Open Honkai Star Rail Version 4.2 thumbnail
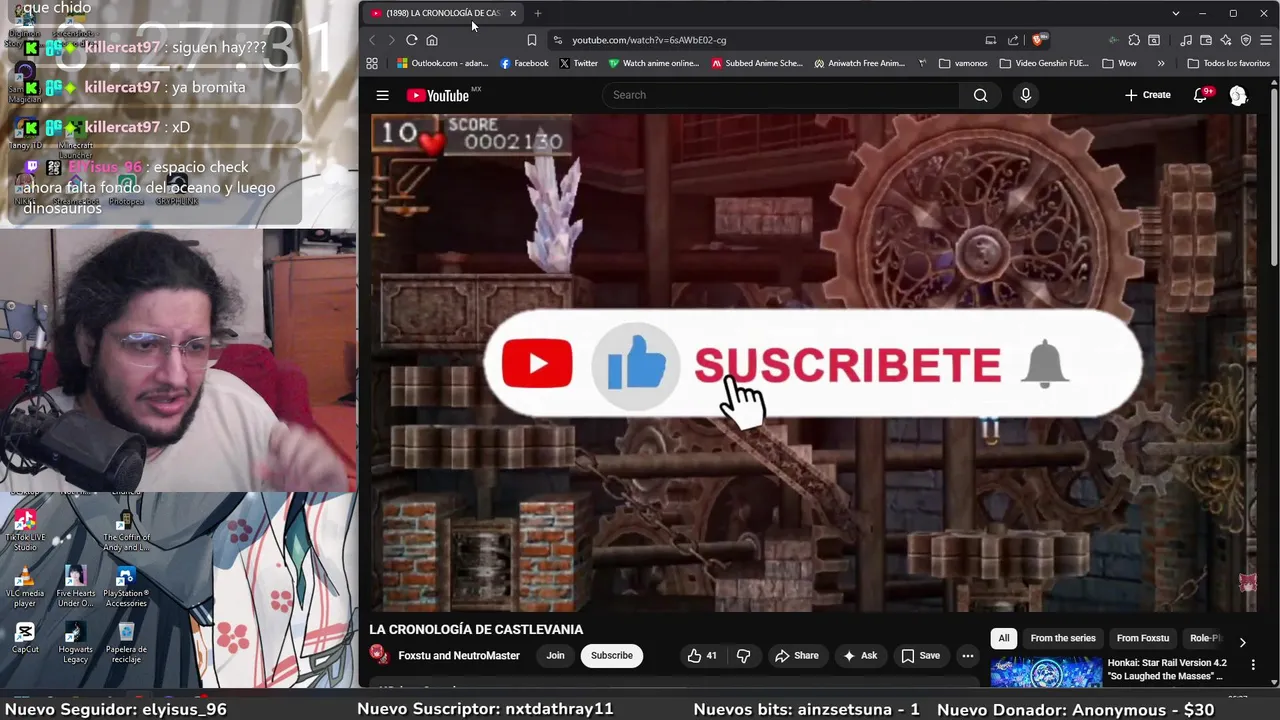 [x=1046, y=672]
